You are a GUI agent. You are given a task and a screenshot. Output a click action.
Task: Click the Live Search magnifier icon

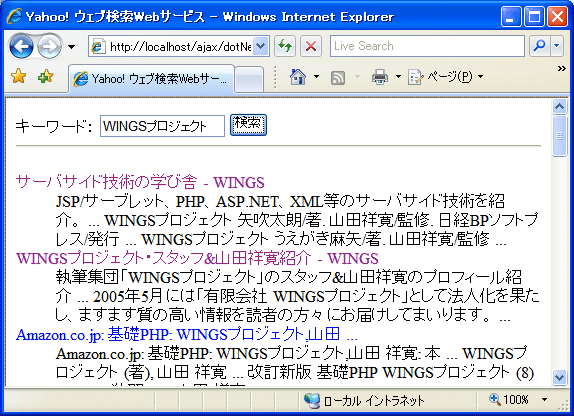pyautogui.click(x=539, y=46)
